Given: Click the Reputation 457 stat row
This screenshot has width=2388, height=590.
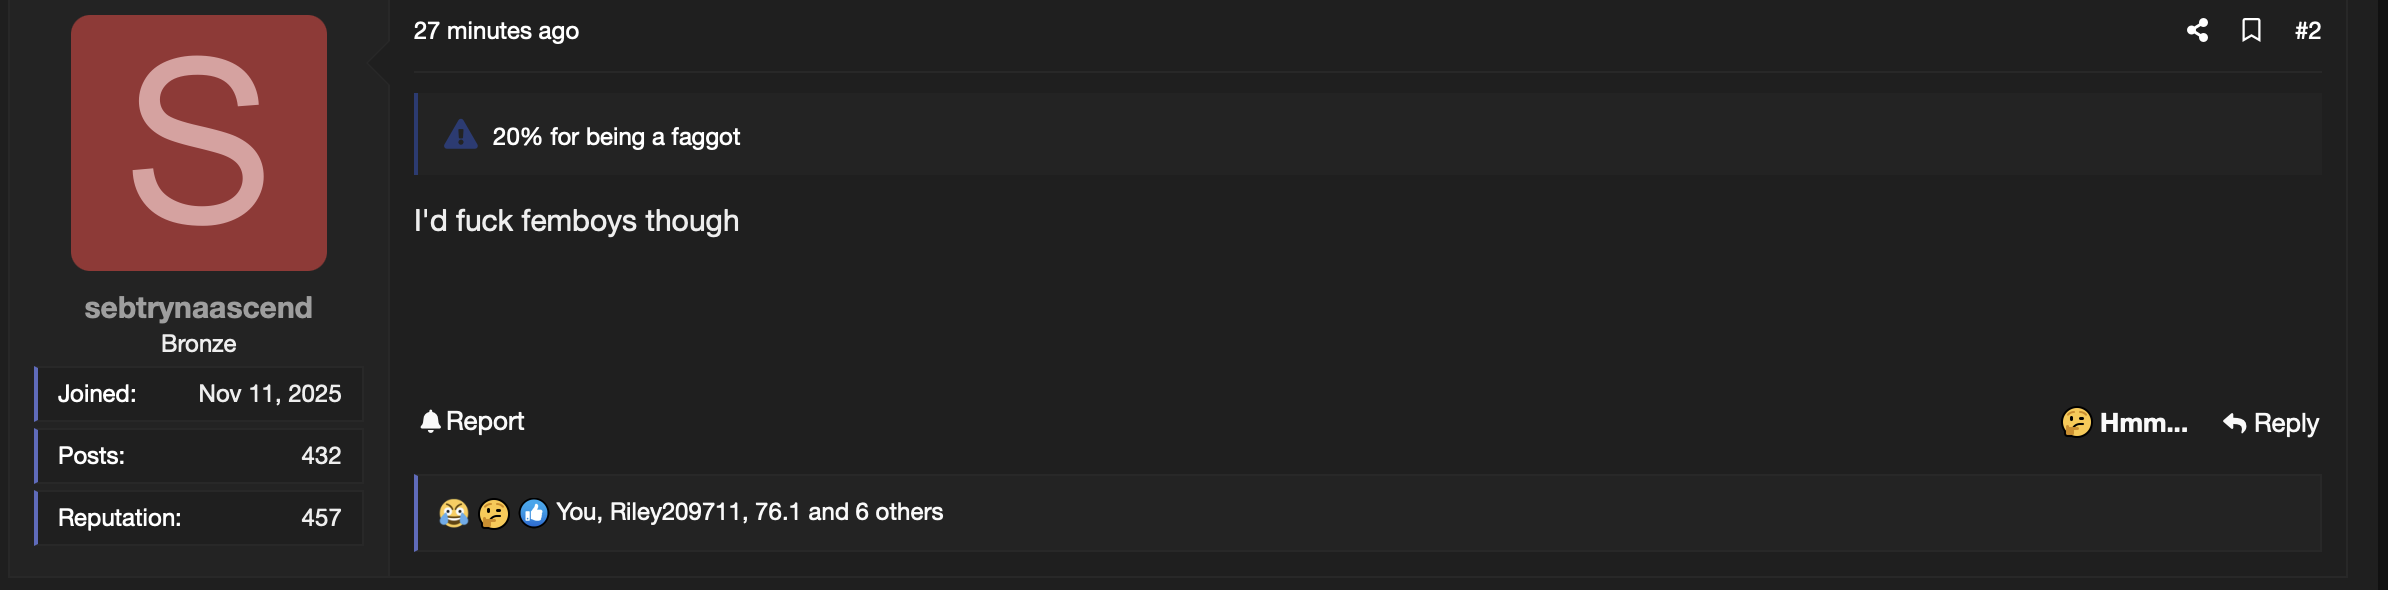Looking at the screenshot, I should [199, 517].
